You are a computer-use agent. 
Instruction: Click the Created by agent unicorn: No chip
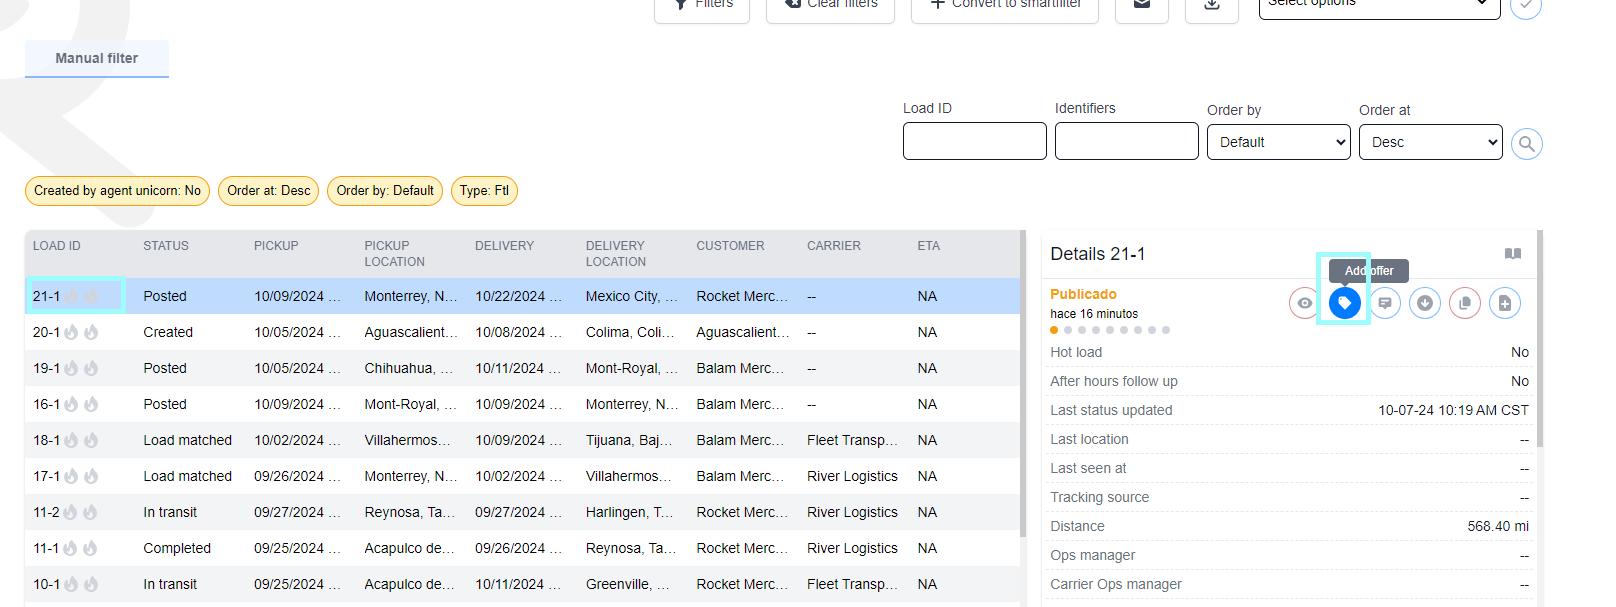coord(117,191)
